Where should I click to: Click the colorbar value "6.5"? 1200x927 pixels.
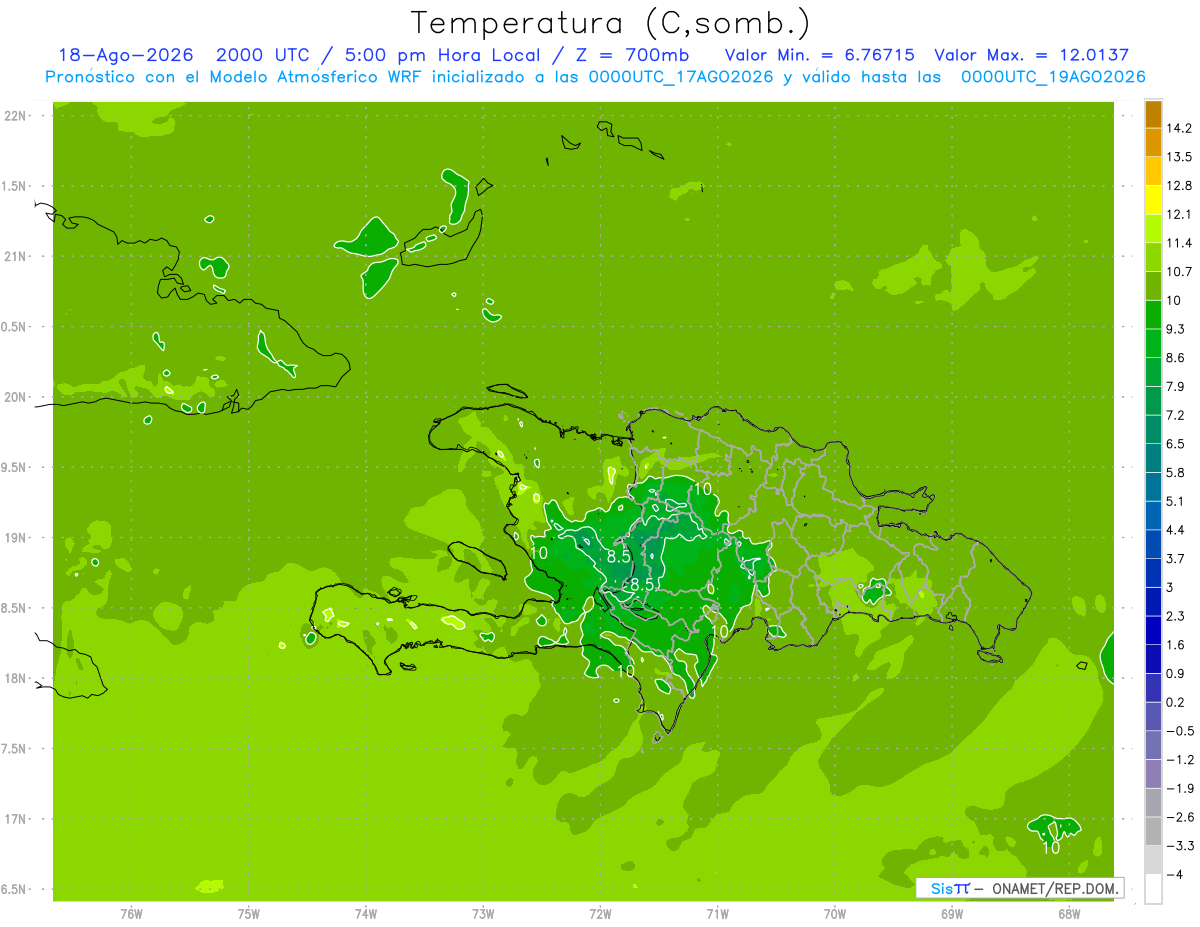click(x=1177, y=444)
